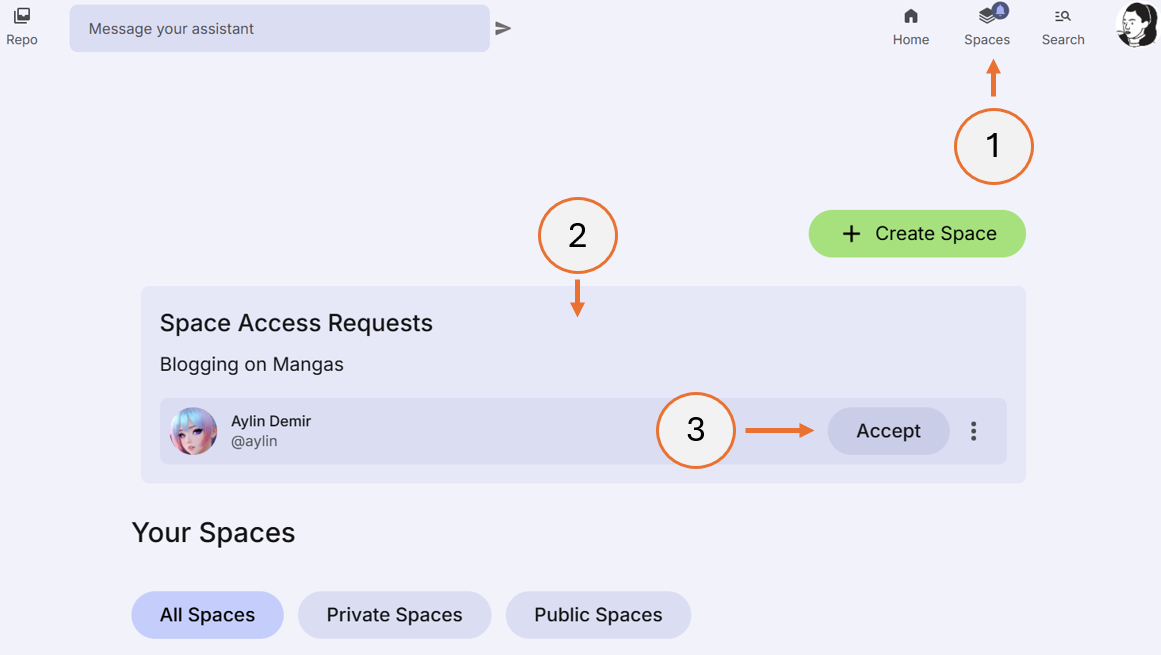Click the plus icon inside Create Space
This screenshot has width=1161, height=655.
tap(851, 233)
